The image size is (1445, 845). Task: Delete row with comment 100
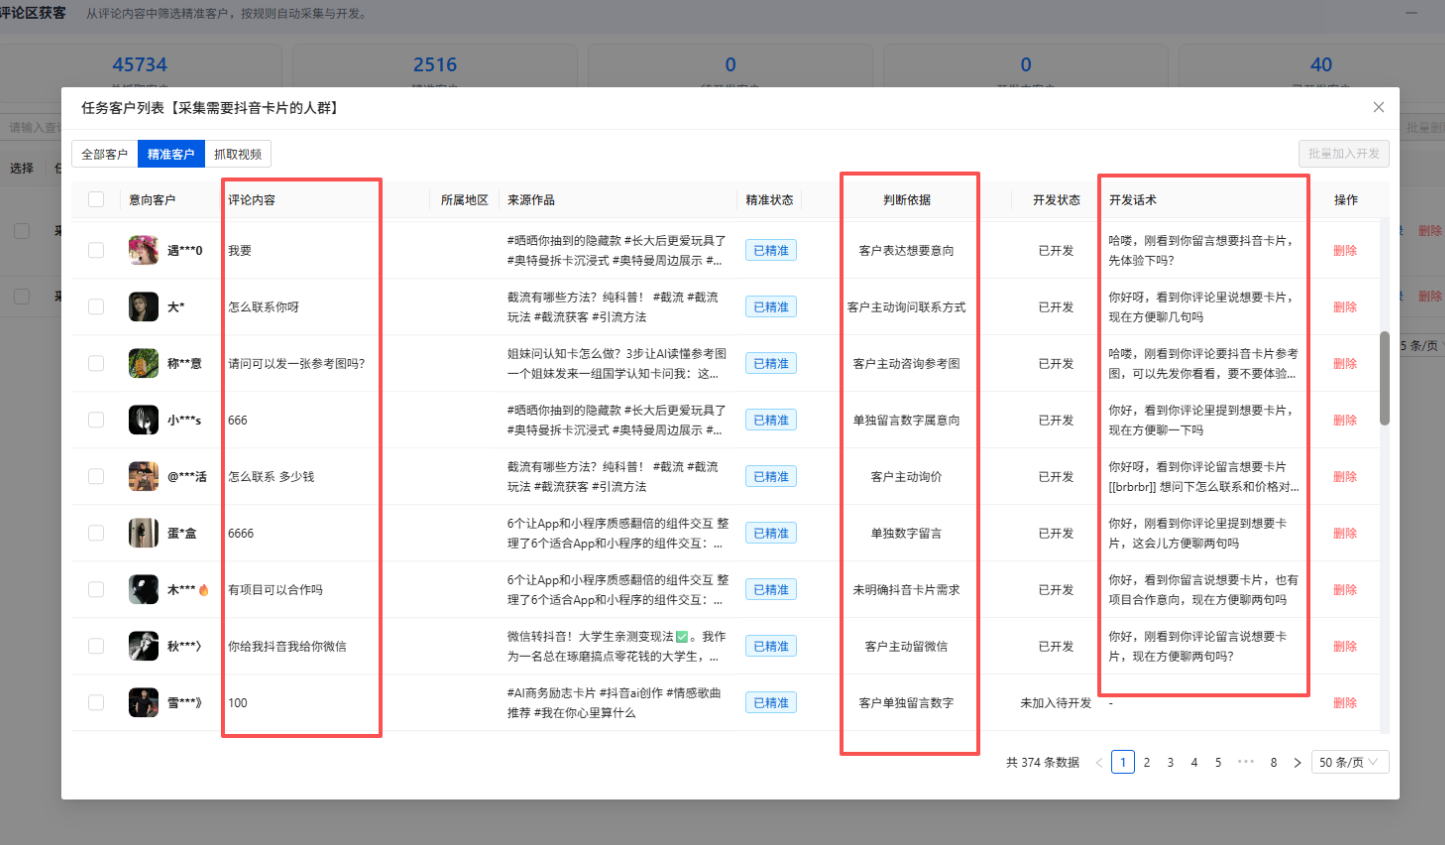1345,703
